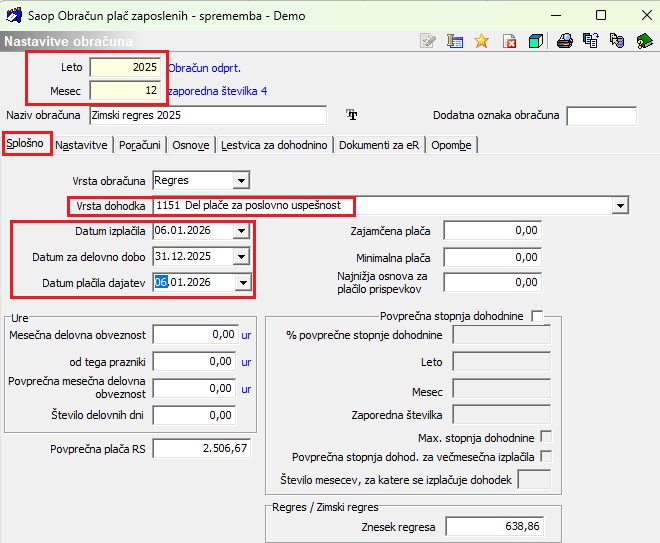This screenshot has height=543, width=660.
Task: Toggle Povprečna stopnja dohod. za večmesečna izplačila checkbox
Action: coord(546,456)
